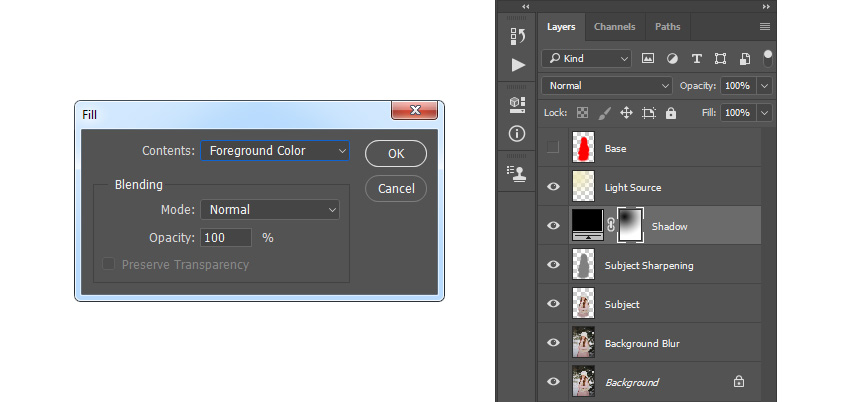Screen dimensions: 850x402
Task: Switch to the Paths tab
Action: 667,27
